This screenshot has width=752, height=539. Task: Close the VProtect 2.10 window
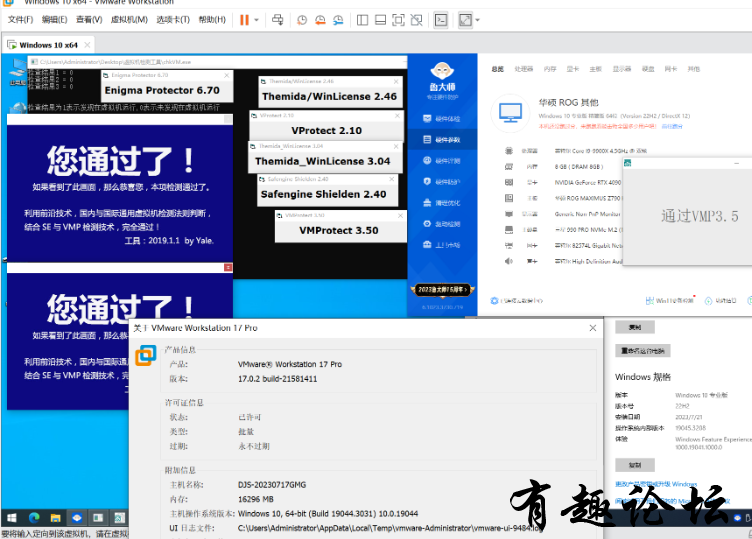tap(397, 116)
